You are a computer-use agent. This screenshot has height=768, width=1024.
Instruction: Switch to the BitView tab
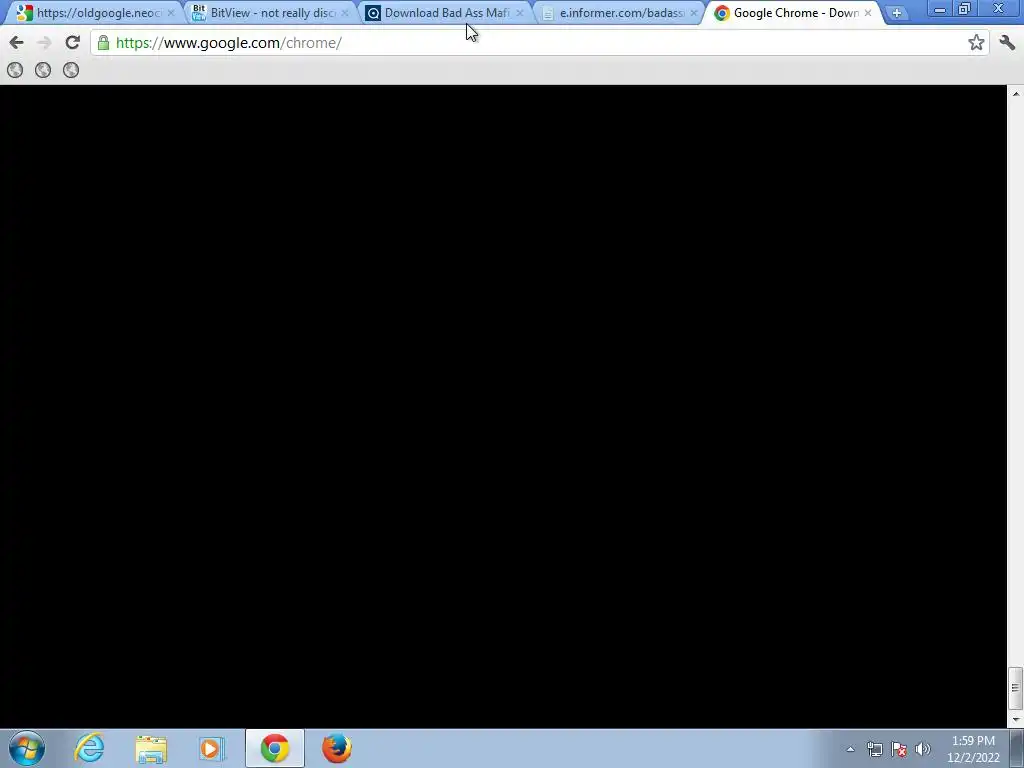[268, 13]
